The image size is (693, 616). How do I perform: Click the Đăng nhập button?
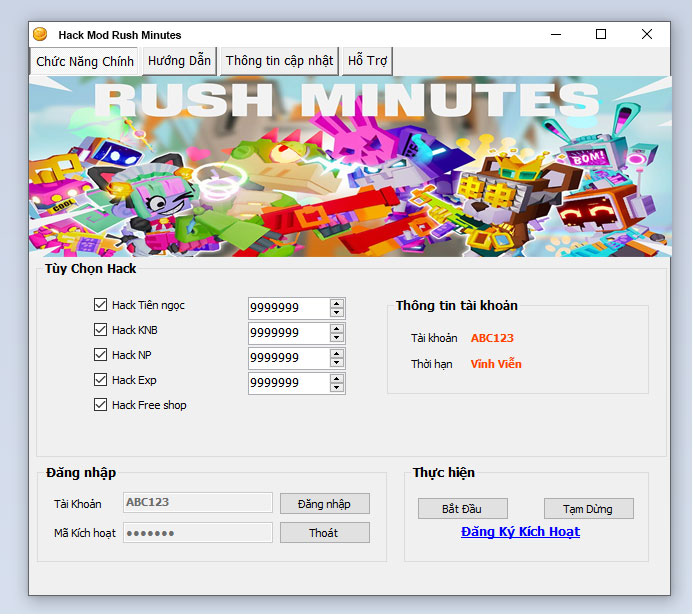point(325,504)
